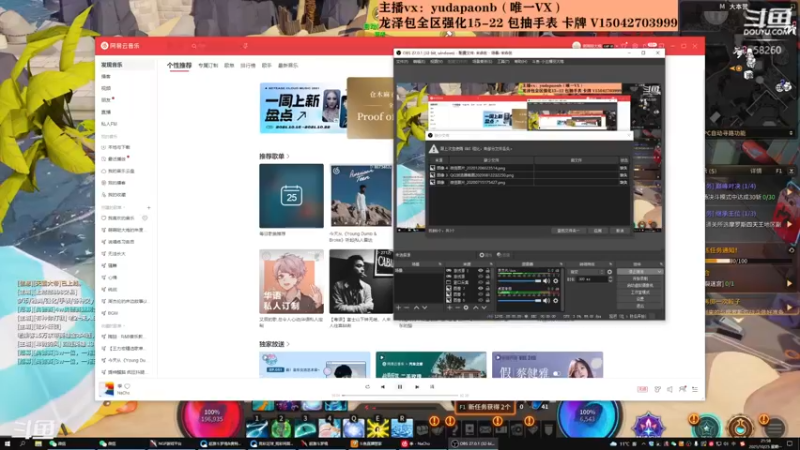Add a new playlist with the sidebar plus icon
Viewport: 800px width, 450px height.
point(148,208)
